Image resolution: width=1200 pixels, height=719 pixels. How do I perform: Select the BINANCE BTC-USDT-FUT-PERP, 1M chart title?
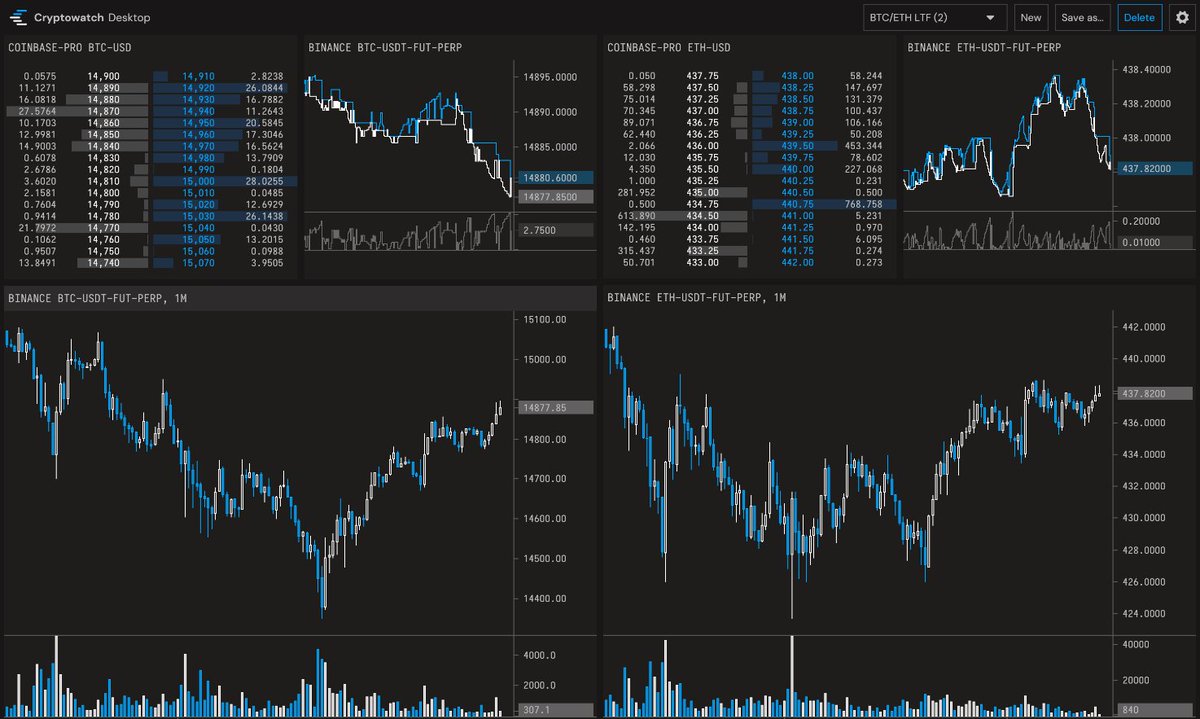point(98,297)
